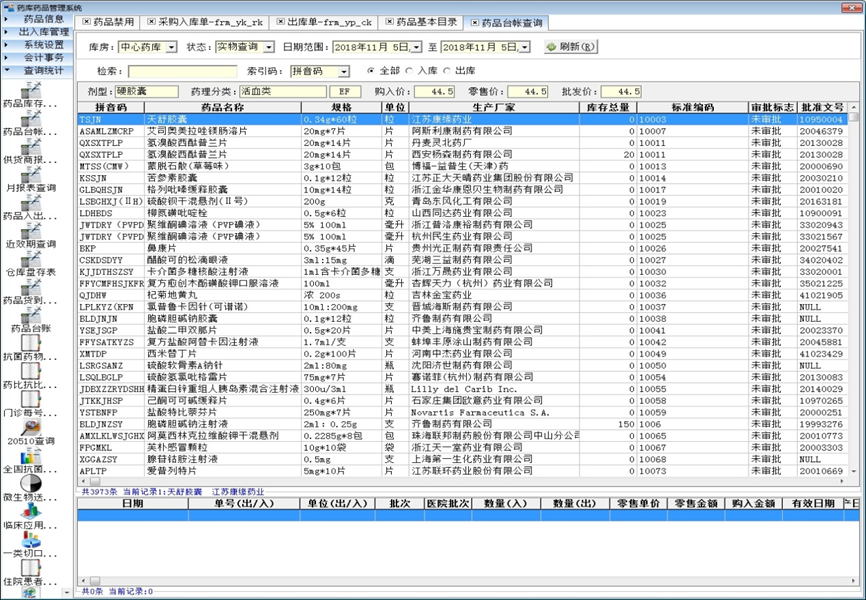Open the 状态 dropdown showing 实物查询
866x600 pixels.
(x=269, y=48)
